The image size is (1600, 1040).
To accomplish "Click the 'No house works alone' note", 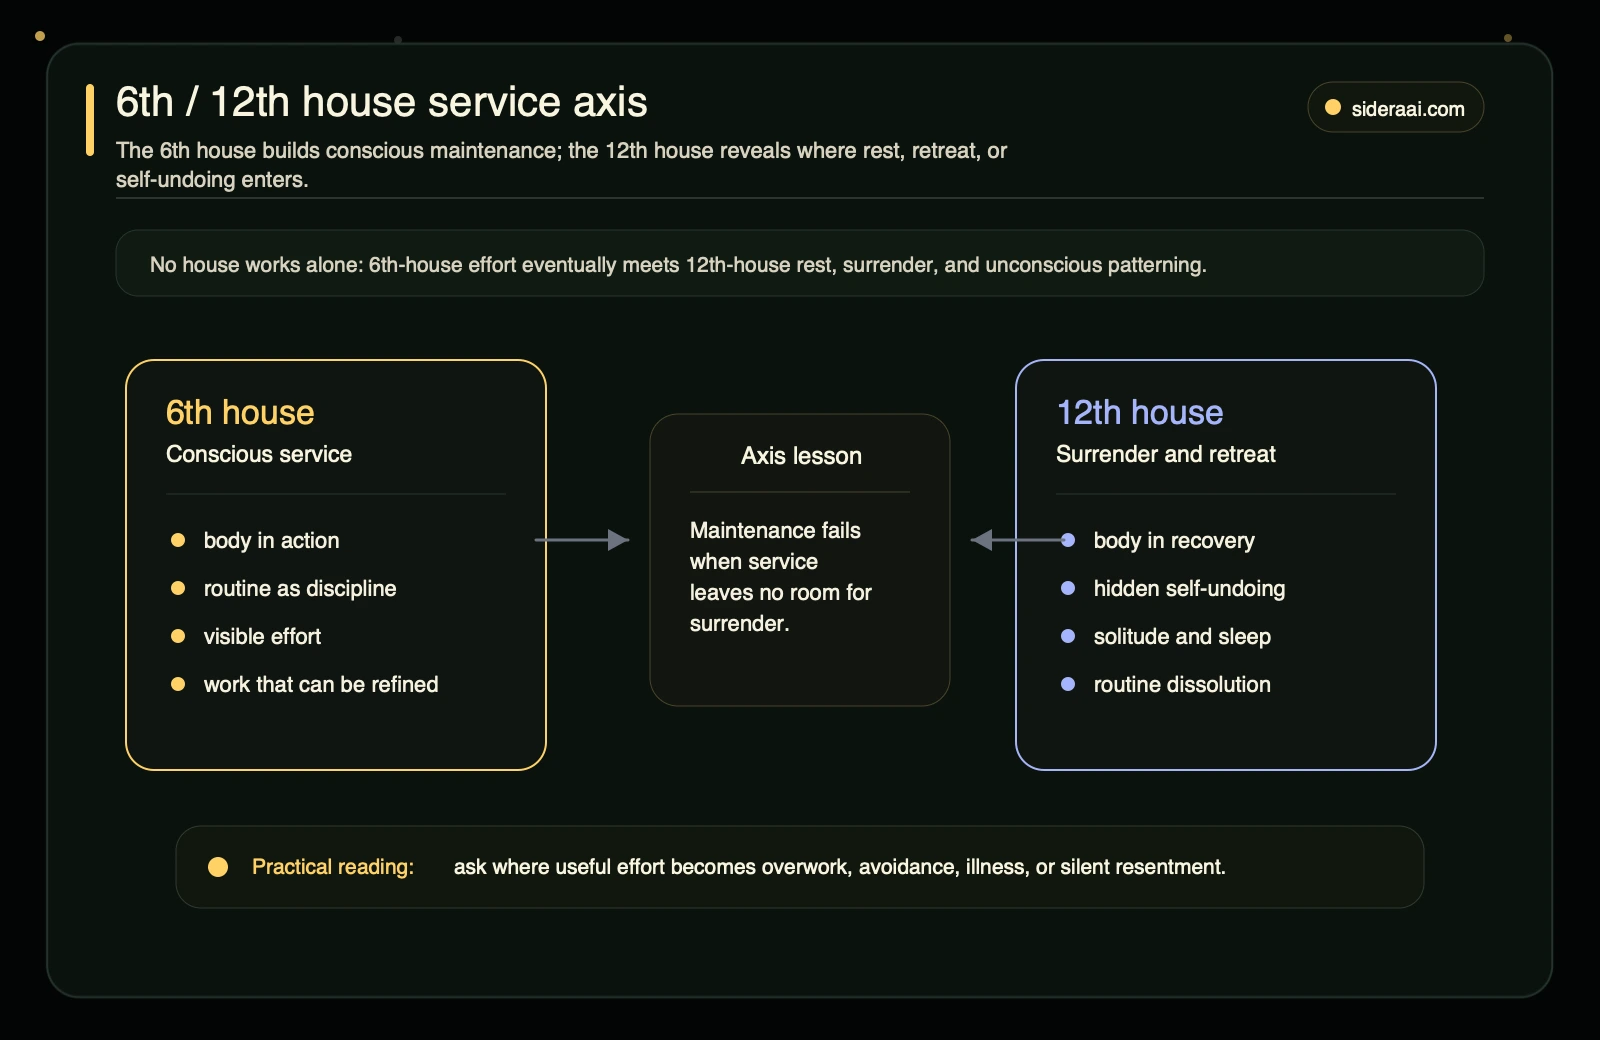I will [x=799, y=263].
